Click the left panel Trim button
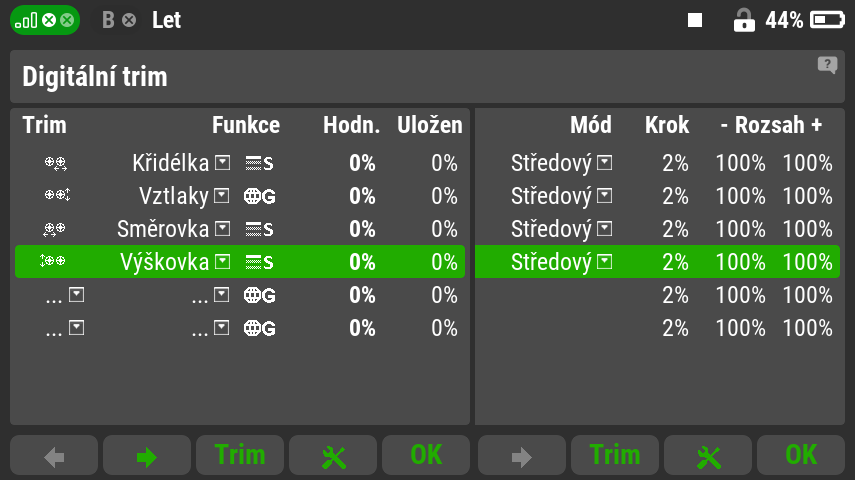 click(x=240, y=455)
